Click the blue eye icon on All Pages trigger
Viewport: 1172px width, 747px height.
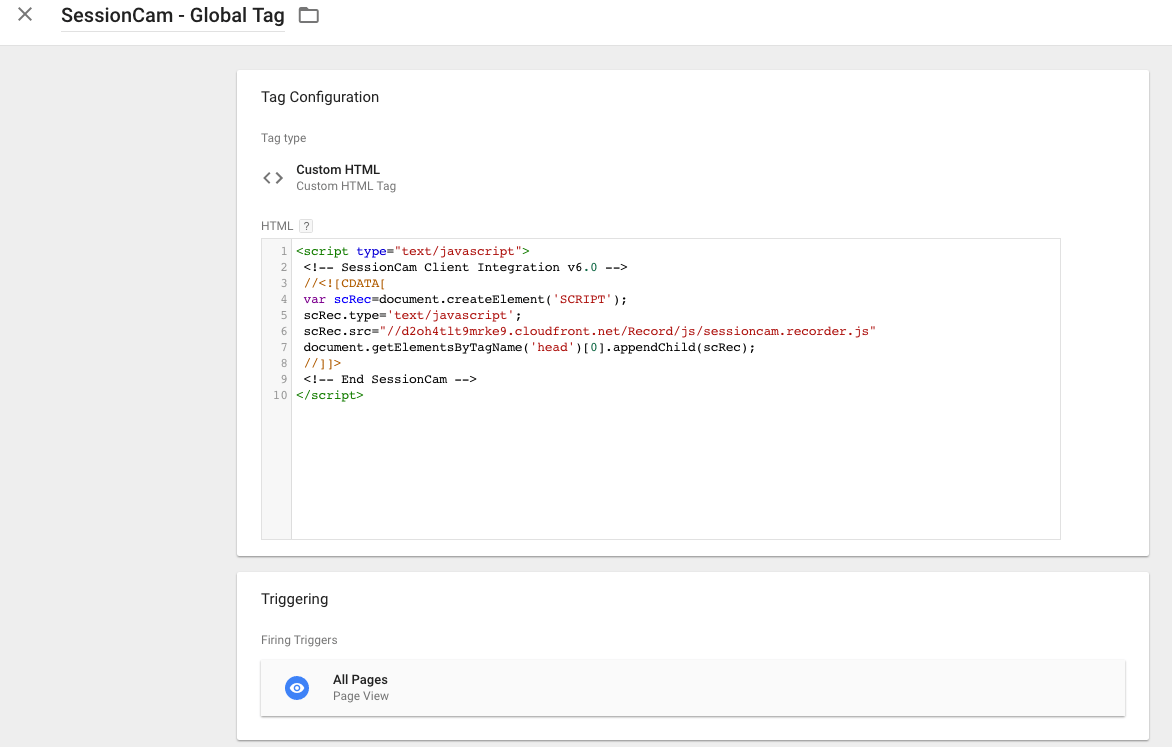coord(297,687)
